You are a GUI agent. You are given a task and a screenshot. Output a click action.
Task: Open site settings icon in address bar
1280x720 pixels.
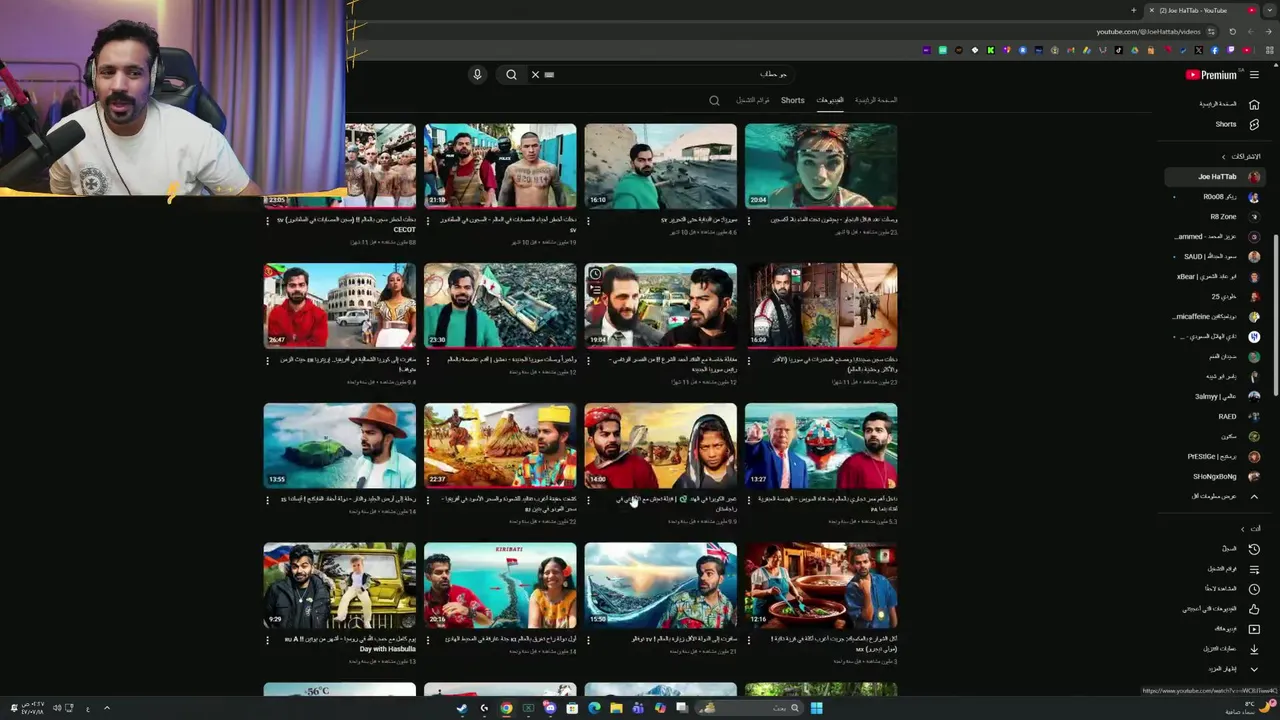[1211, 31]
